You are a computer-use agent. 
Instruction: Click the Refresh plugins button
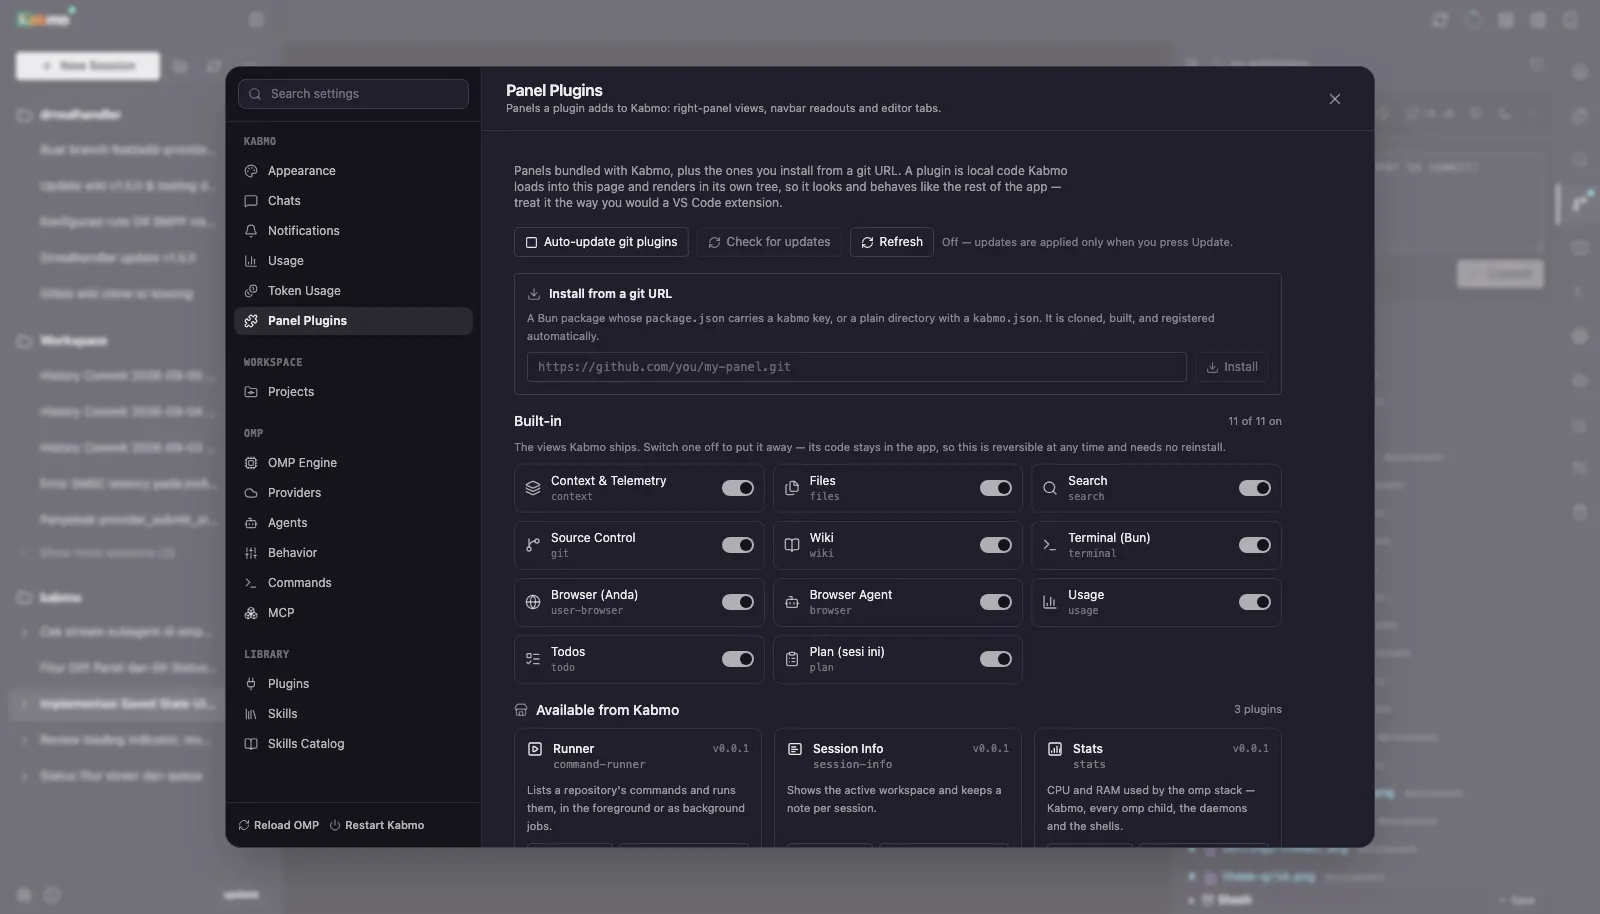coord(892,242)
